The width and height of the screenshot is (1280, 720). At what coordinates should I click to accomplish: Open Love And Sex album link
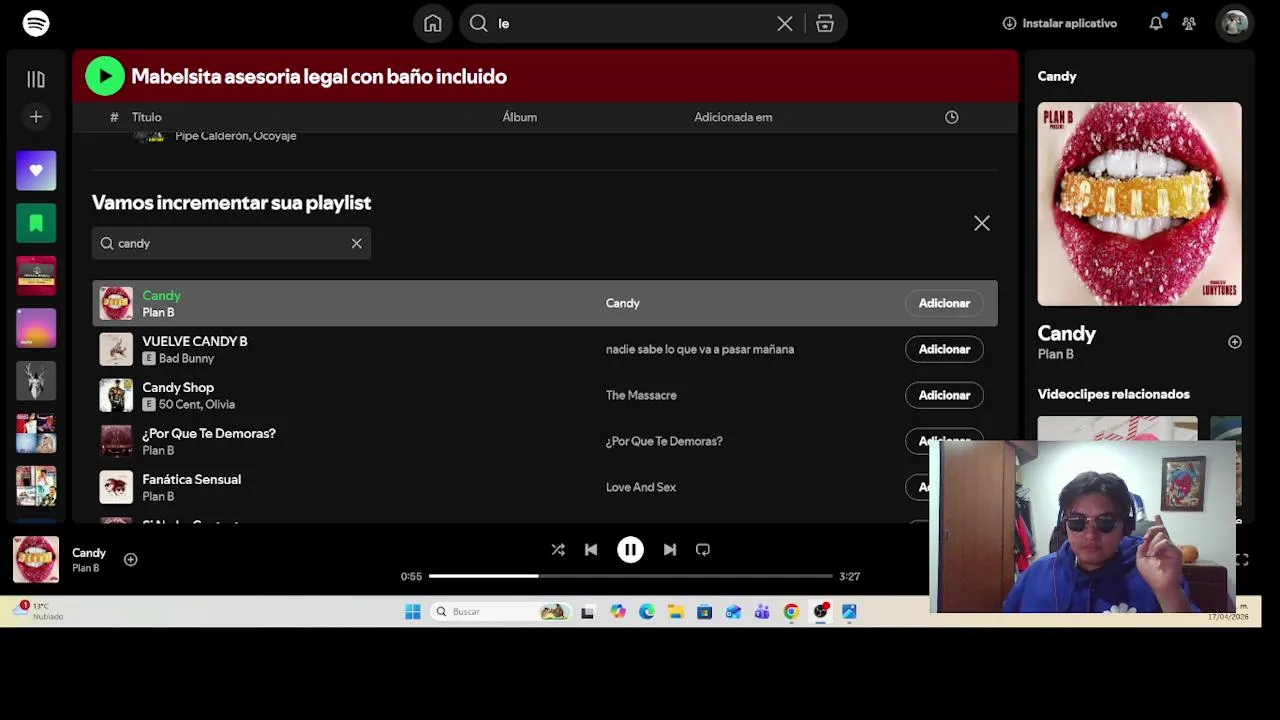(x=641, y=487)
